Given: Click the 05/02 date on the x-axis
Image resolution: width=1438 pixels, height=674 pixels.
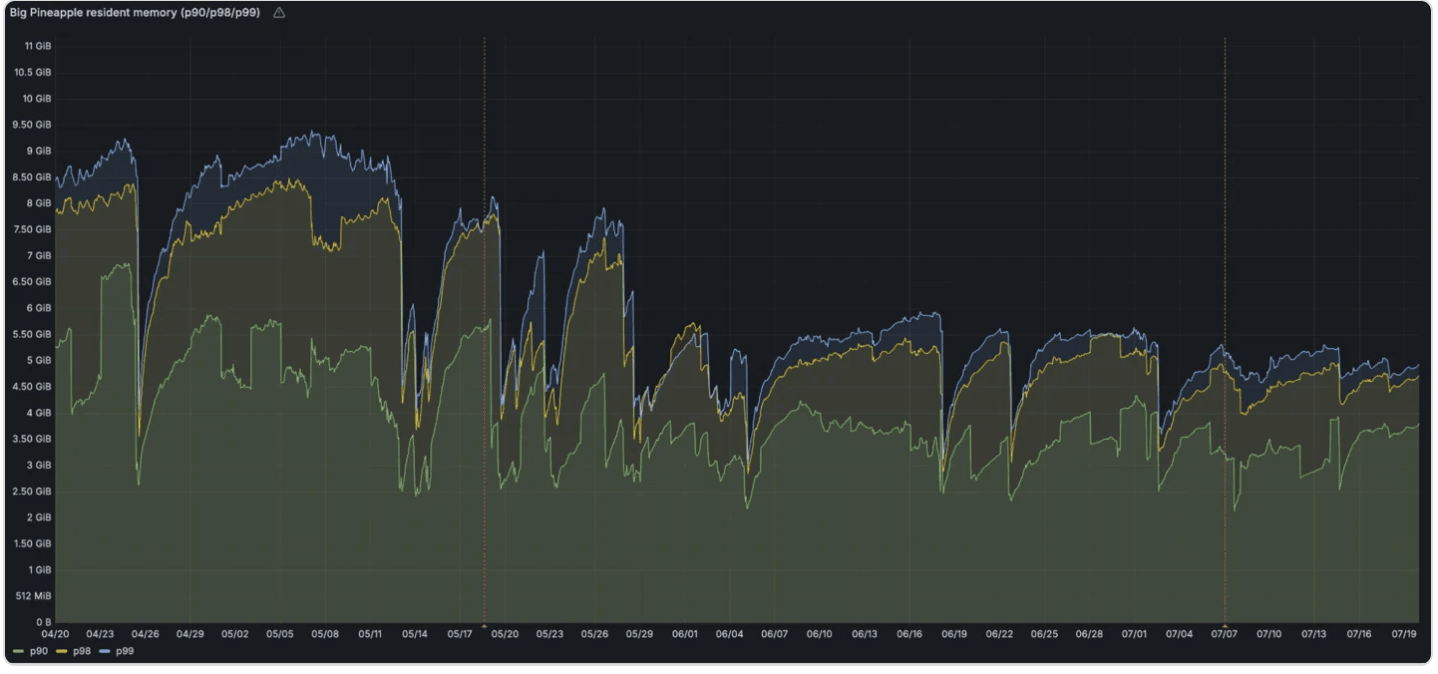Looking at the screenshot, I should click(x=235, y=634).
